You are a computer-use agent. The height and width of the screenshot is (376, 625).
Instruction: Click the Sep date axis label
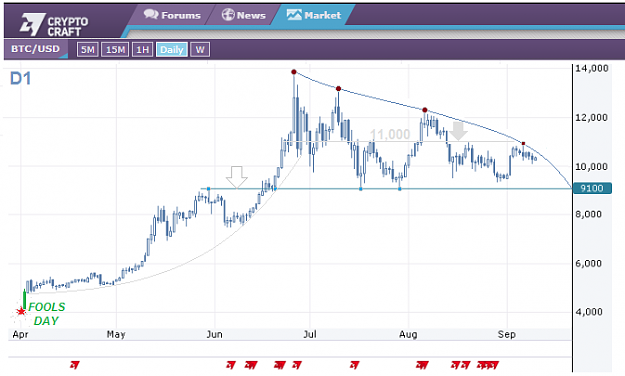coord(507,334)
